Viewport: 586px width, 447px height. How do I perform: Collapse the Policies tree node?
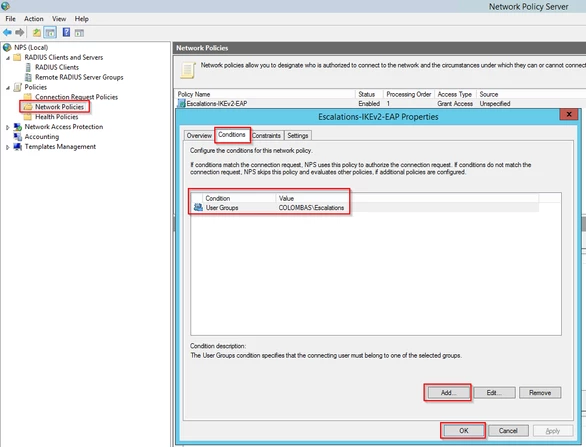(8, 88)
